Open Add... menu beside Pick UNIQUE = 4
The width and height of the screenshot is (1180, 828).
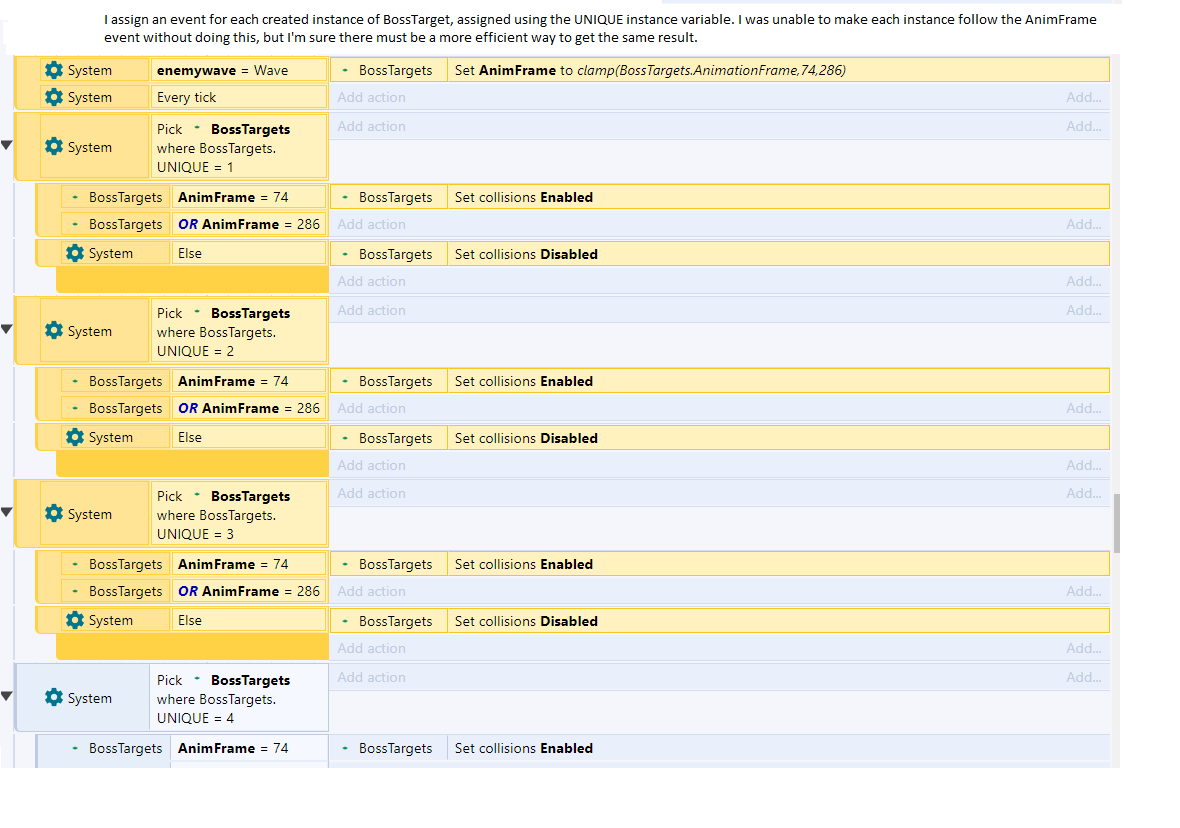[1083, 677]
